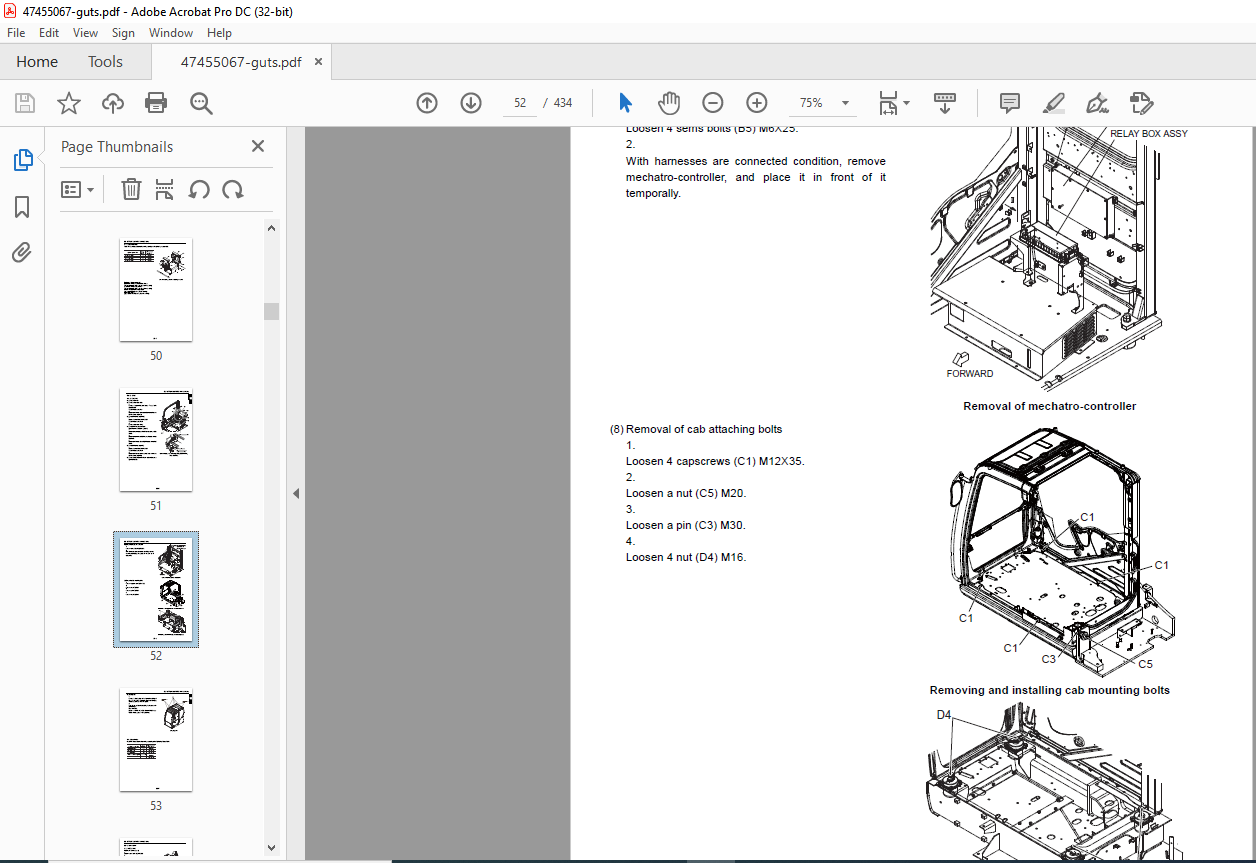Open the Sign document pen tool

tap(1097, 103)
